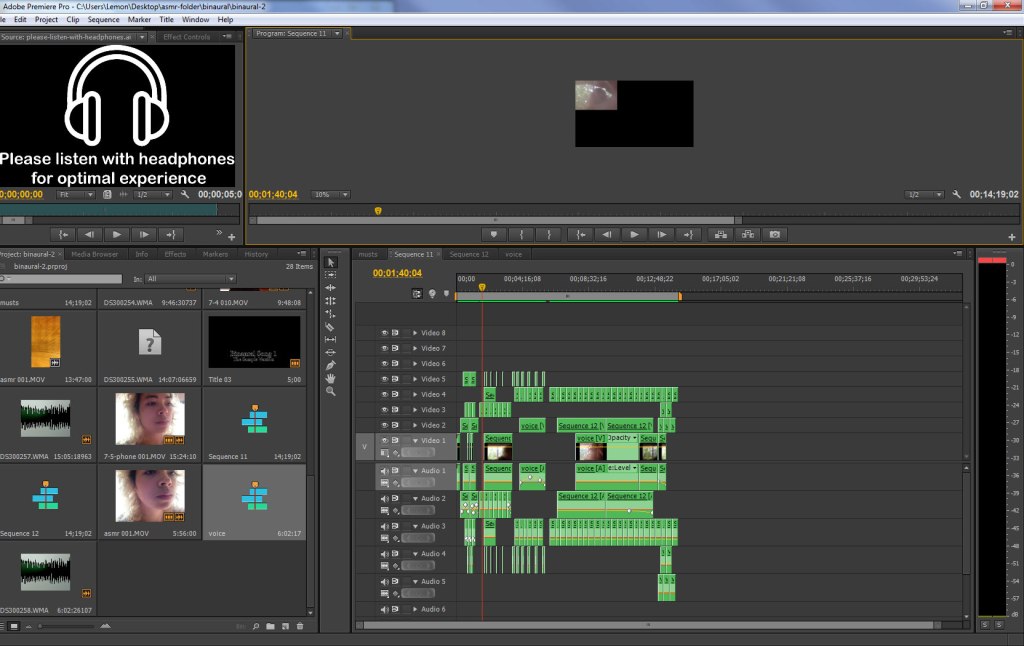1024x646 pixels.
Task: Mute the Audio 1 track
Action: (x=384, y=469)
